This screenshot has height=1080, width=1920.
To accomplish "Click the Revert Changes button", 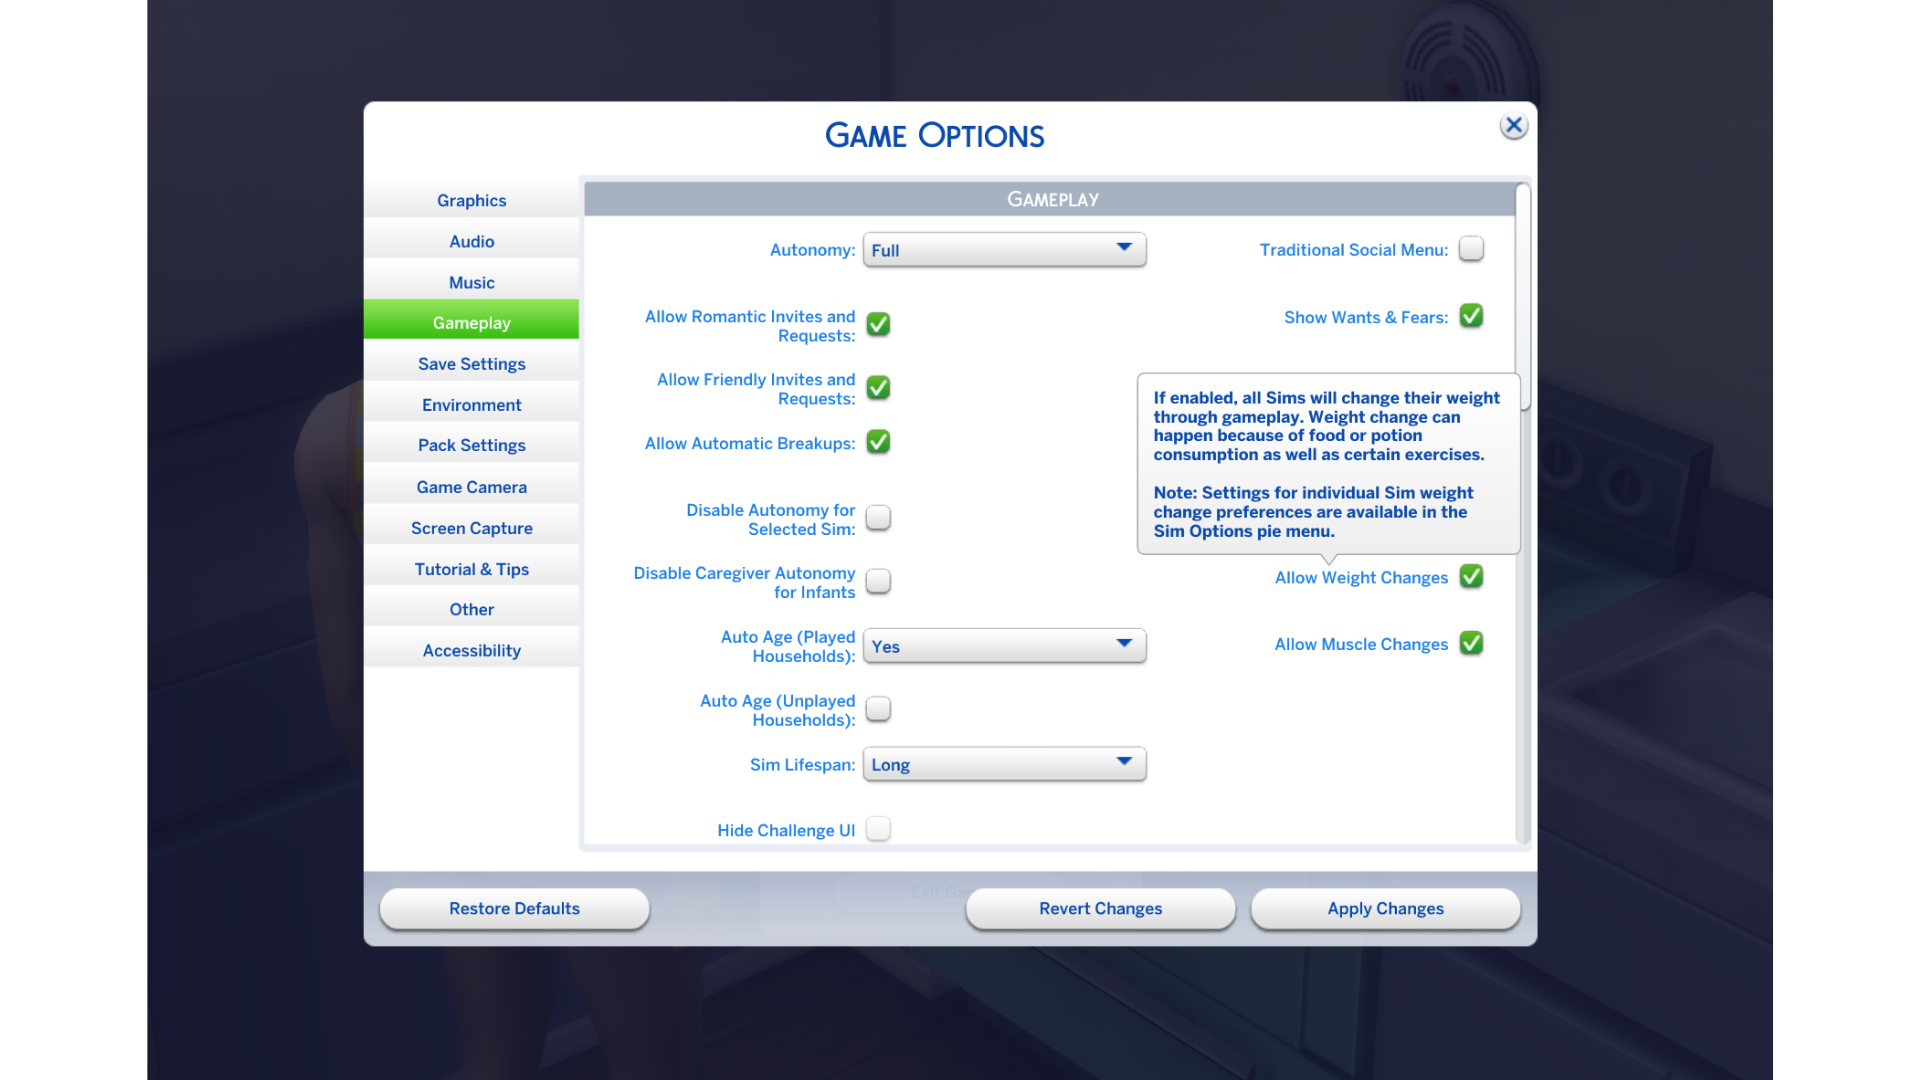I will pos(1100,908).
